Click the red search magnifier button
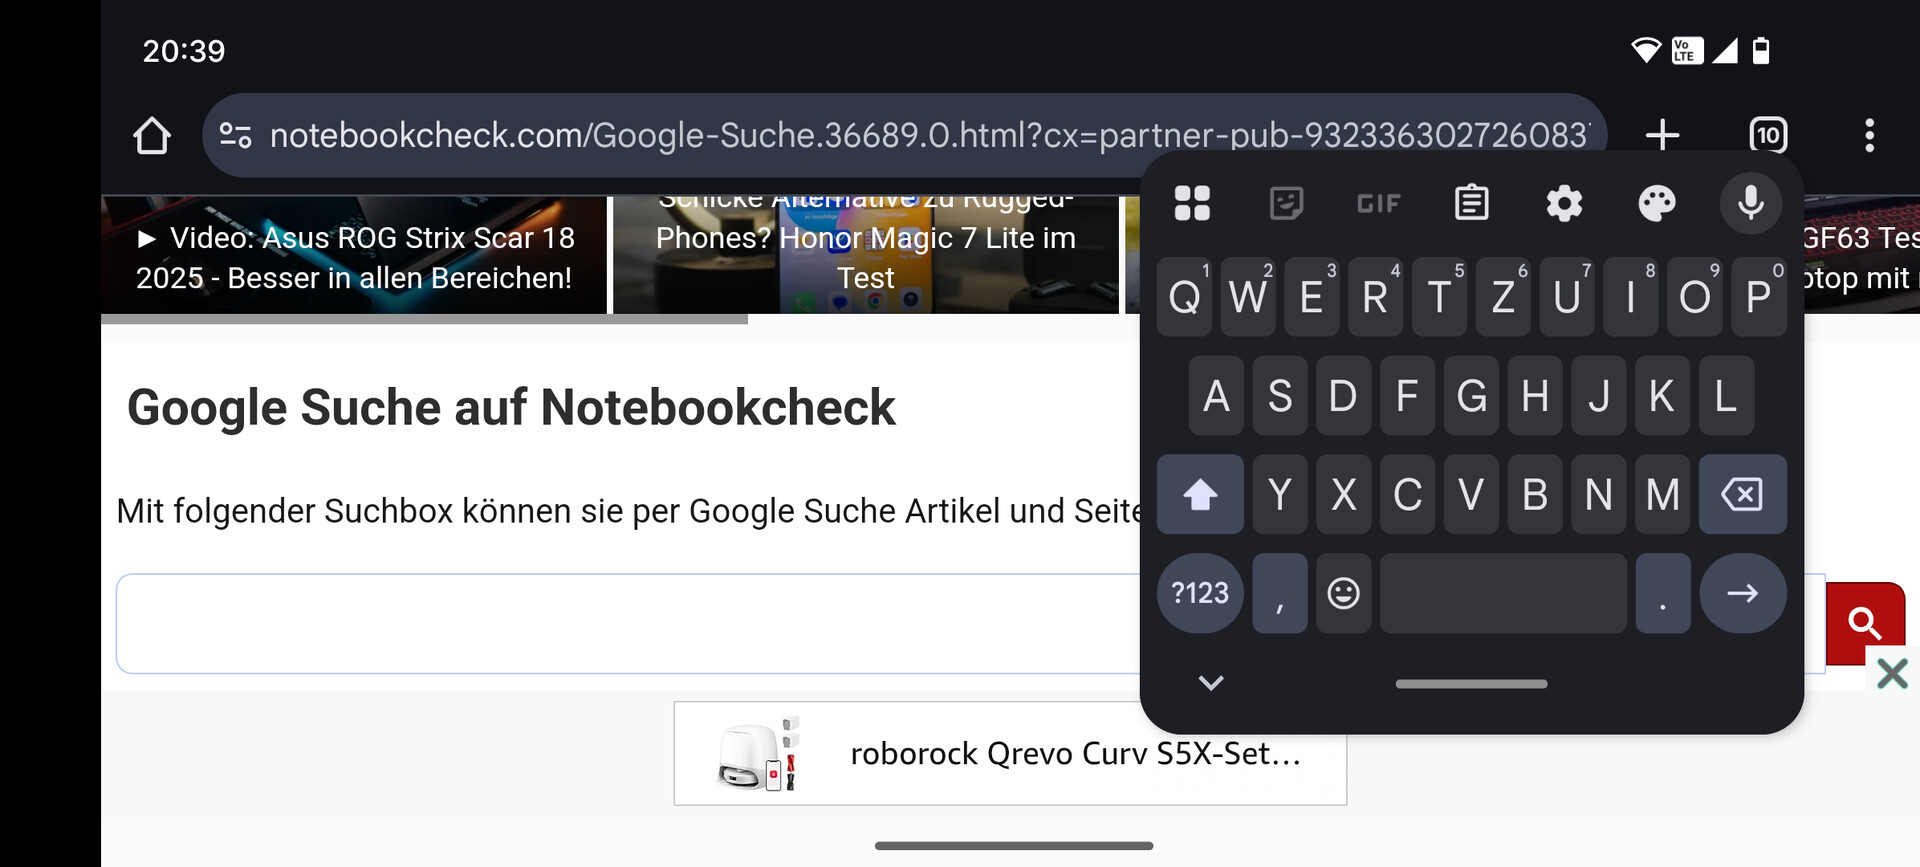1920x867 pixels. click(1865, 623)
